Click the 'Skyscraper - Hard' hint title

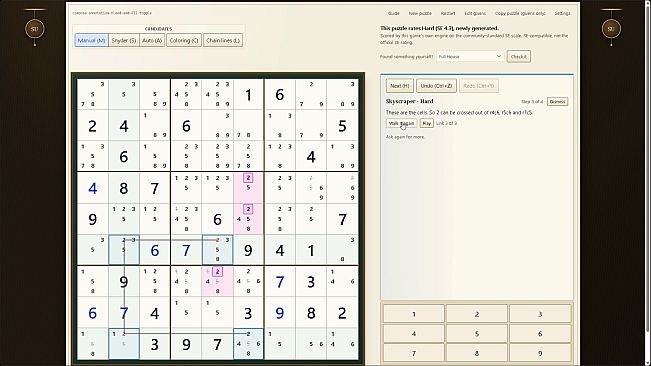tap(409, 101)
